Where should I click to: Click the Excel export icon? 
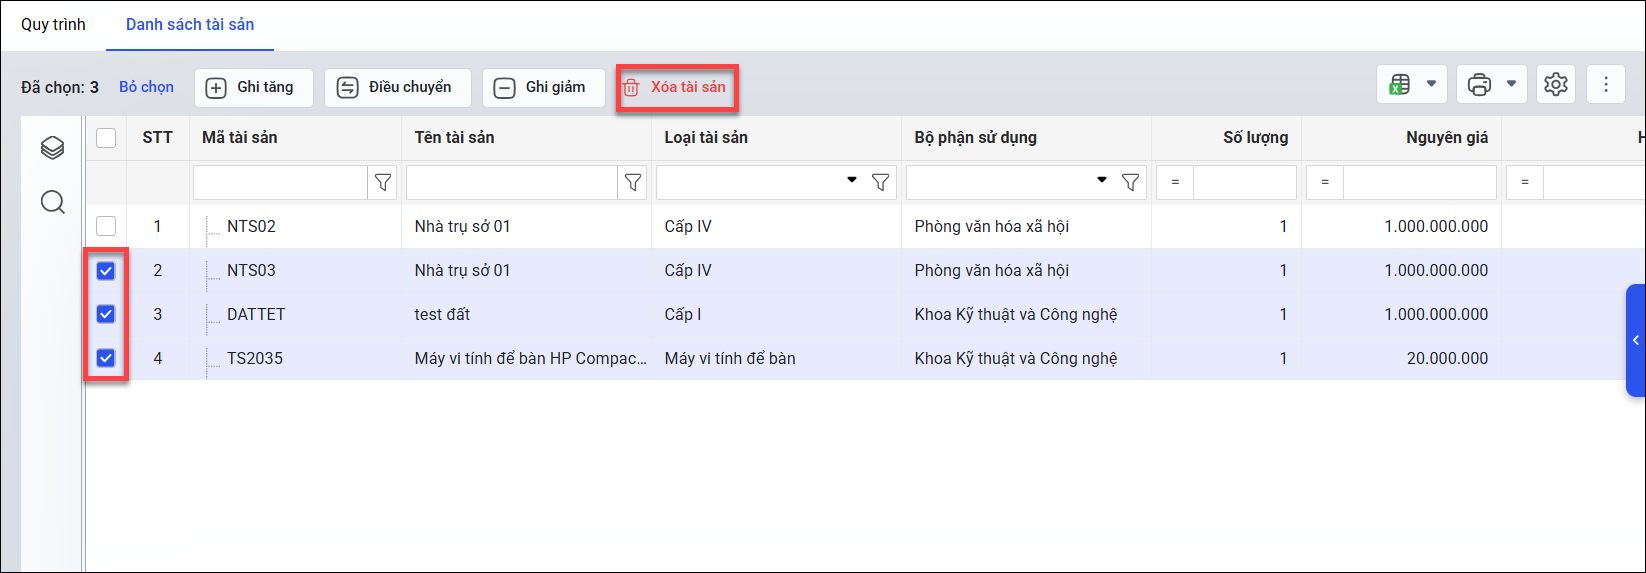pyautogui.click(x=1400, y=85)
